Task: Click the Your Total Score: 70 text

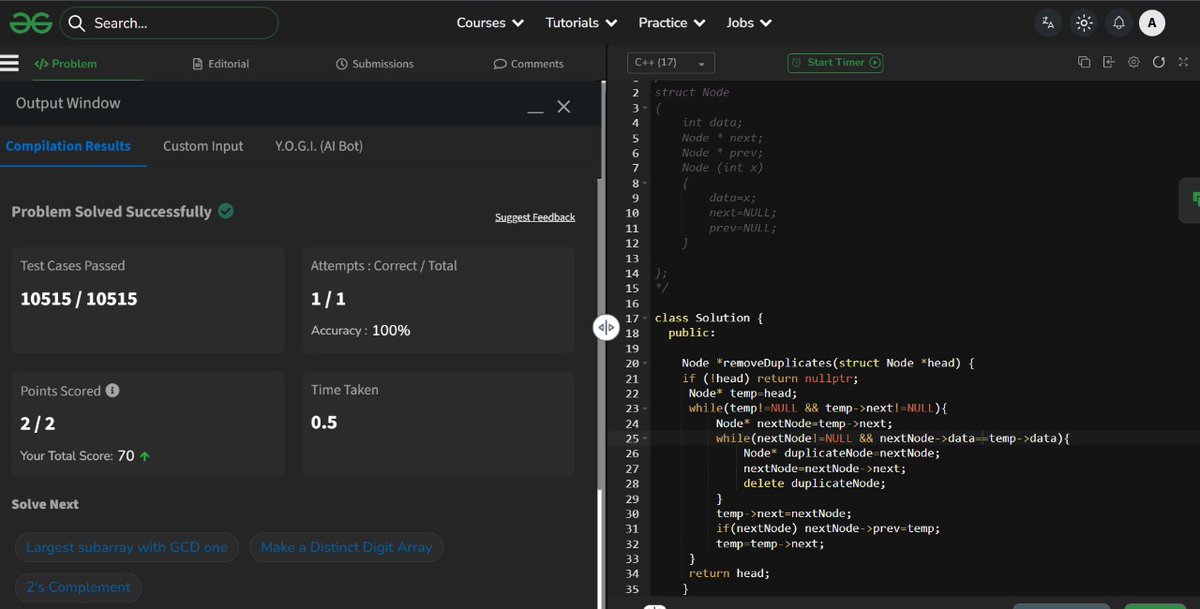Action: tap(85, 455)
